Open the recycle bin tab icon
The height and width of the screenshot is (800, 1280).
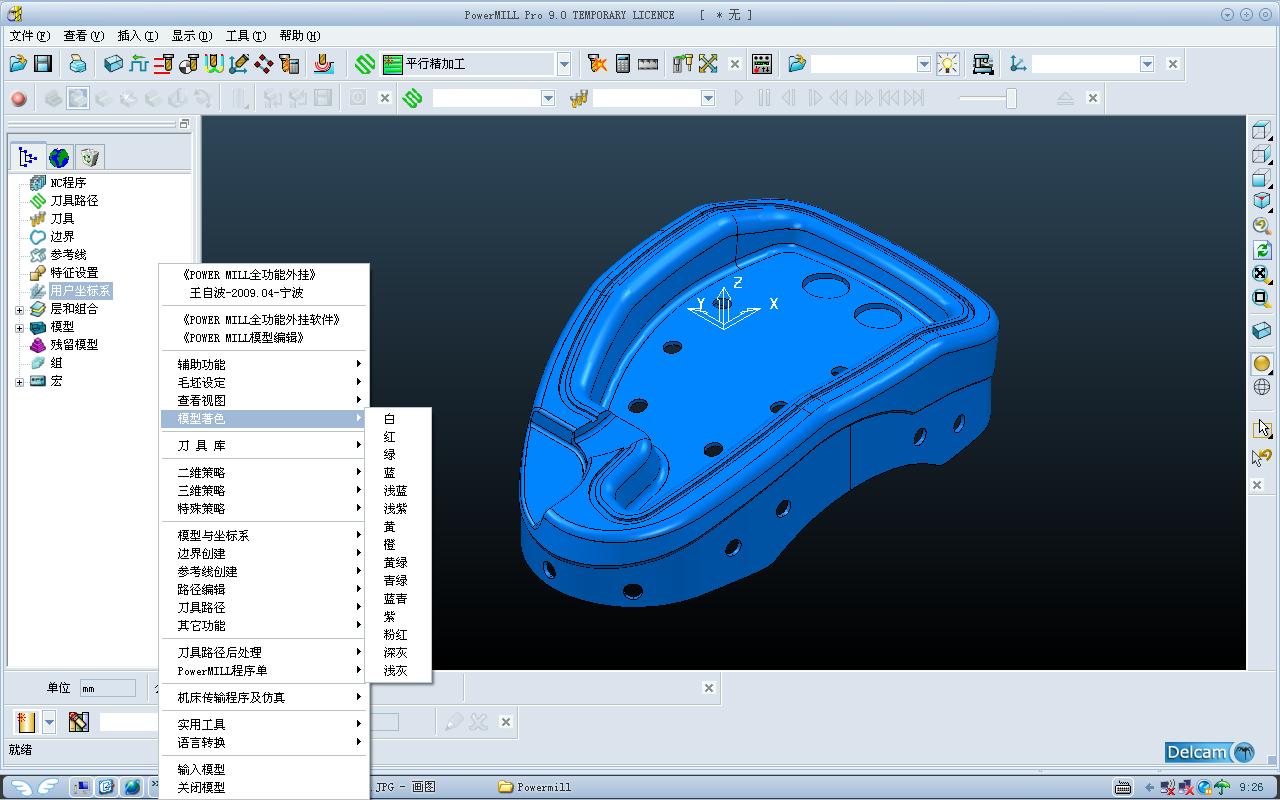[90, 157]
